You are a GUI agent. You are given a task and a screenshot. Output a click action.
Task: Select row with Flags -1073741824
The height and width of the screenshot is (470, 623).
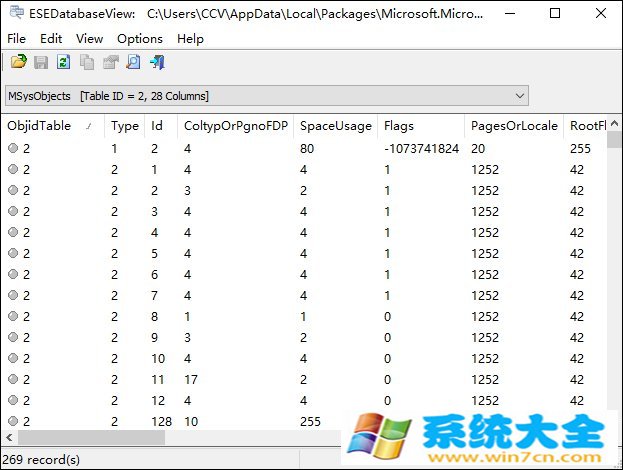304,149
